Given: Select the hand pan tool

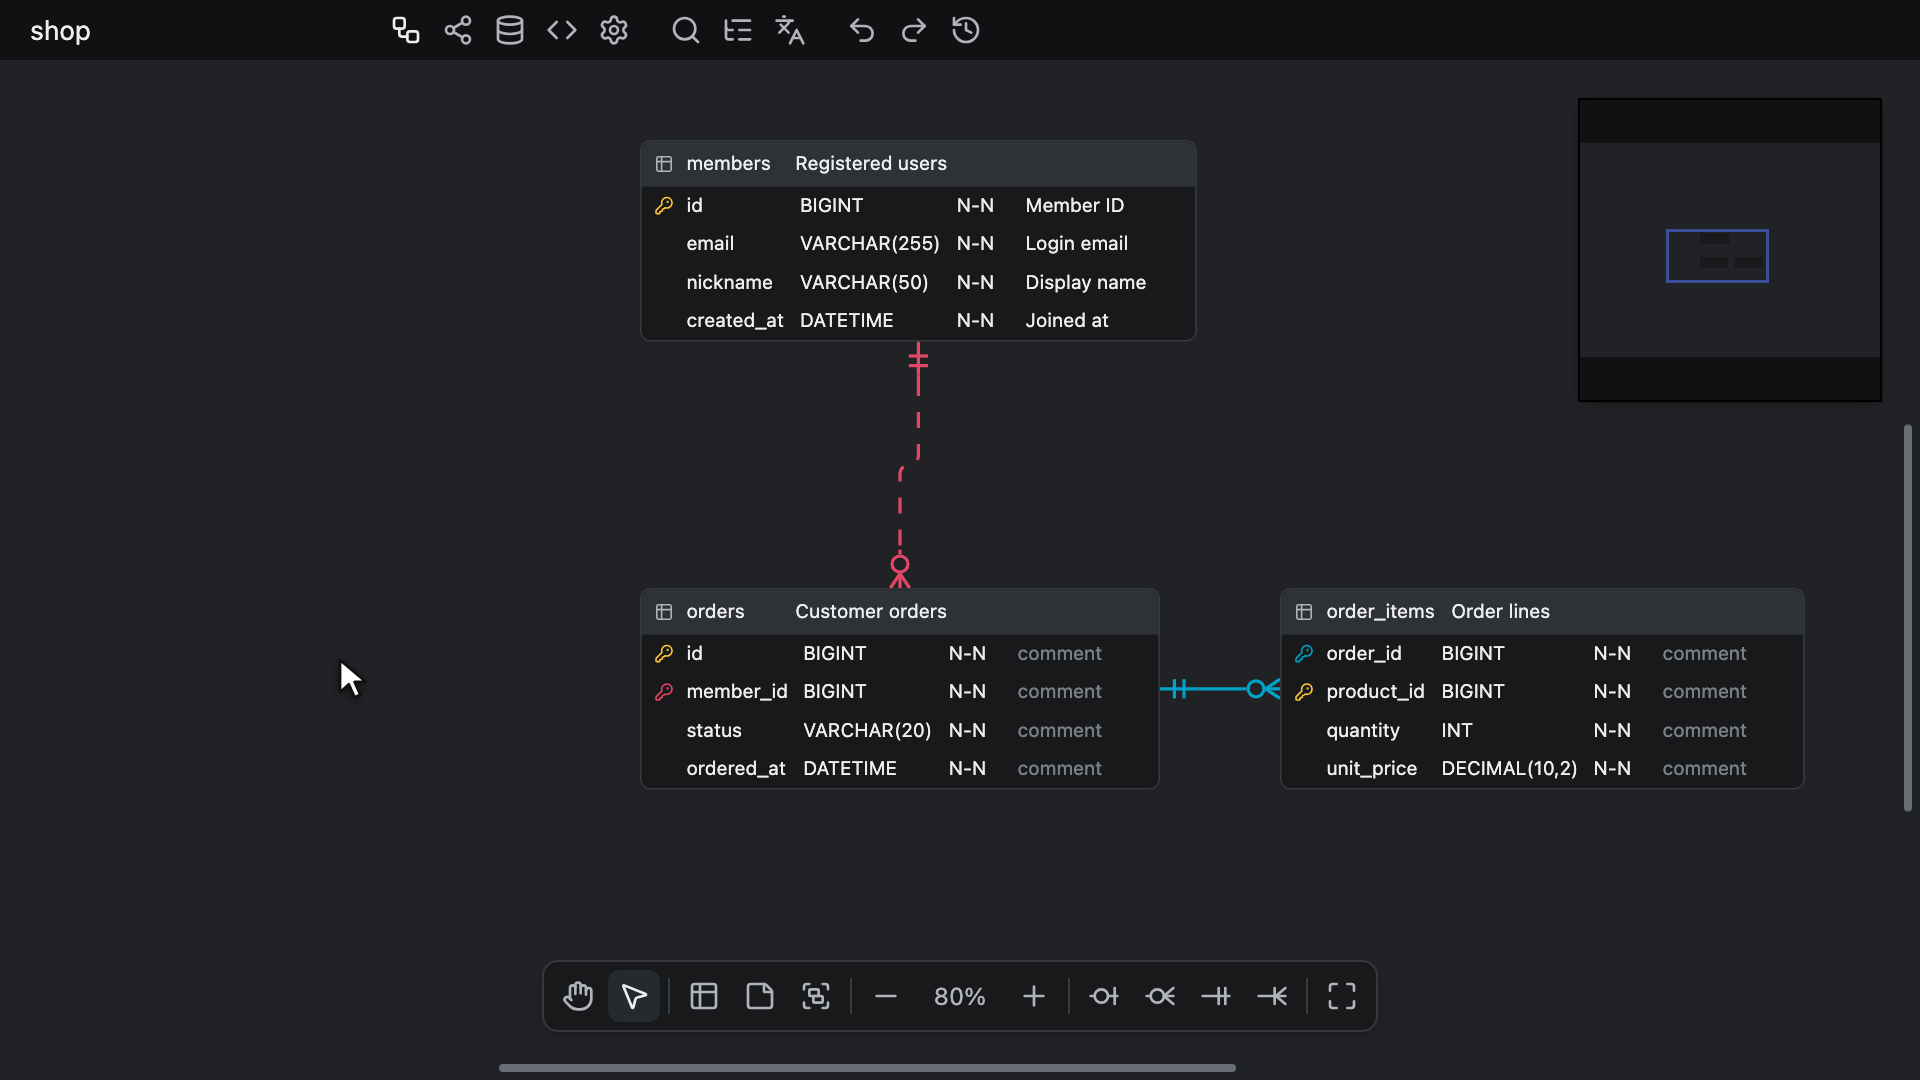Looking at the screenshot, I should 578,996.
